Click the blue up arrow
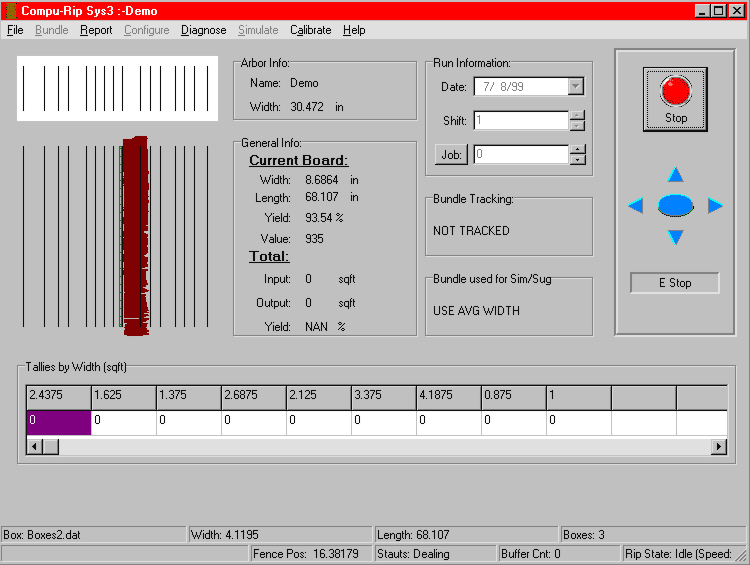 [x=675, y=175]
